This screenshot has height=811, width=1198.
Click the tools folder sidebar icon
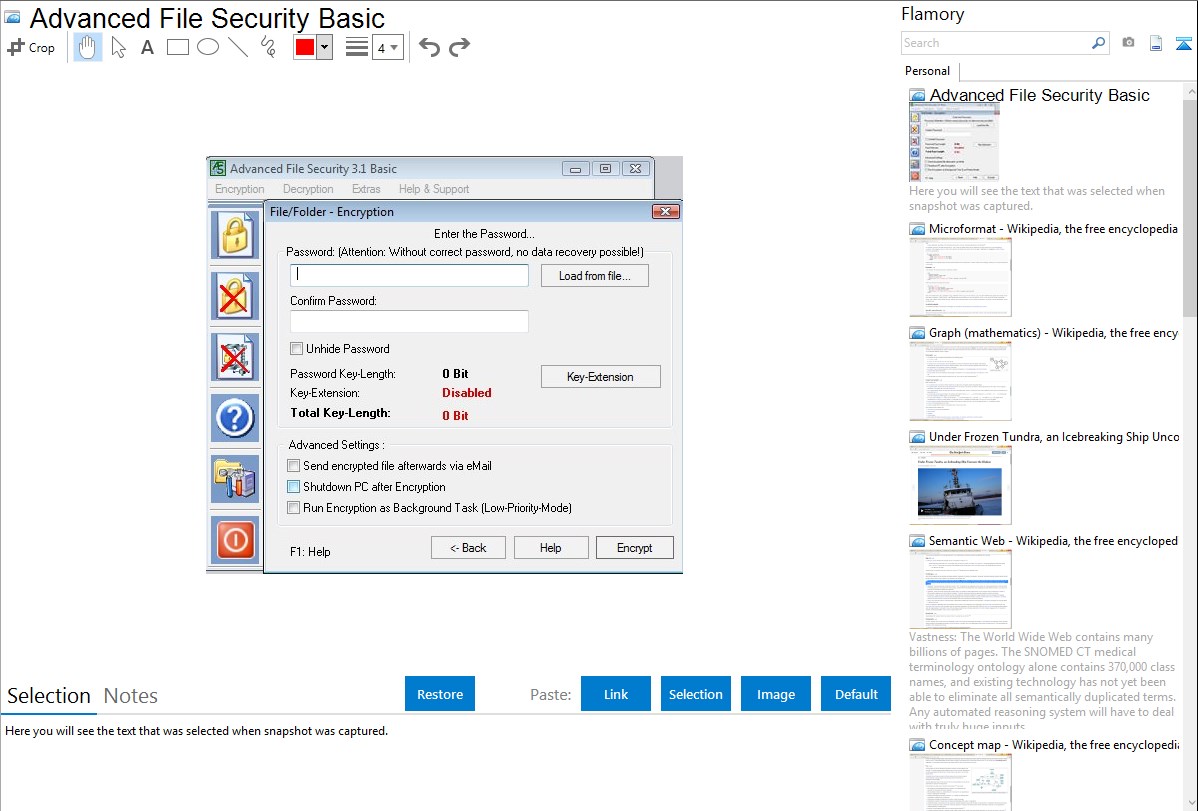pyautogui.click(x=235, y=479)
